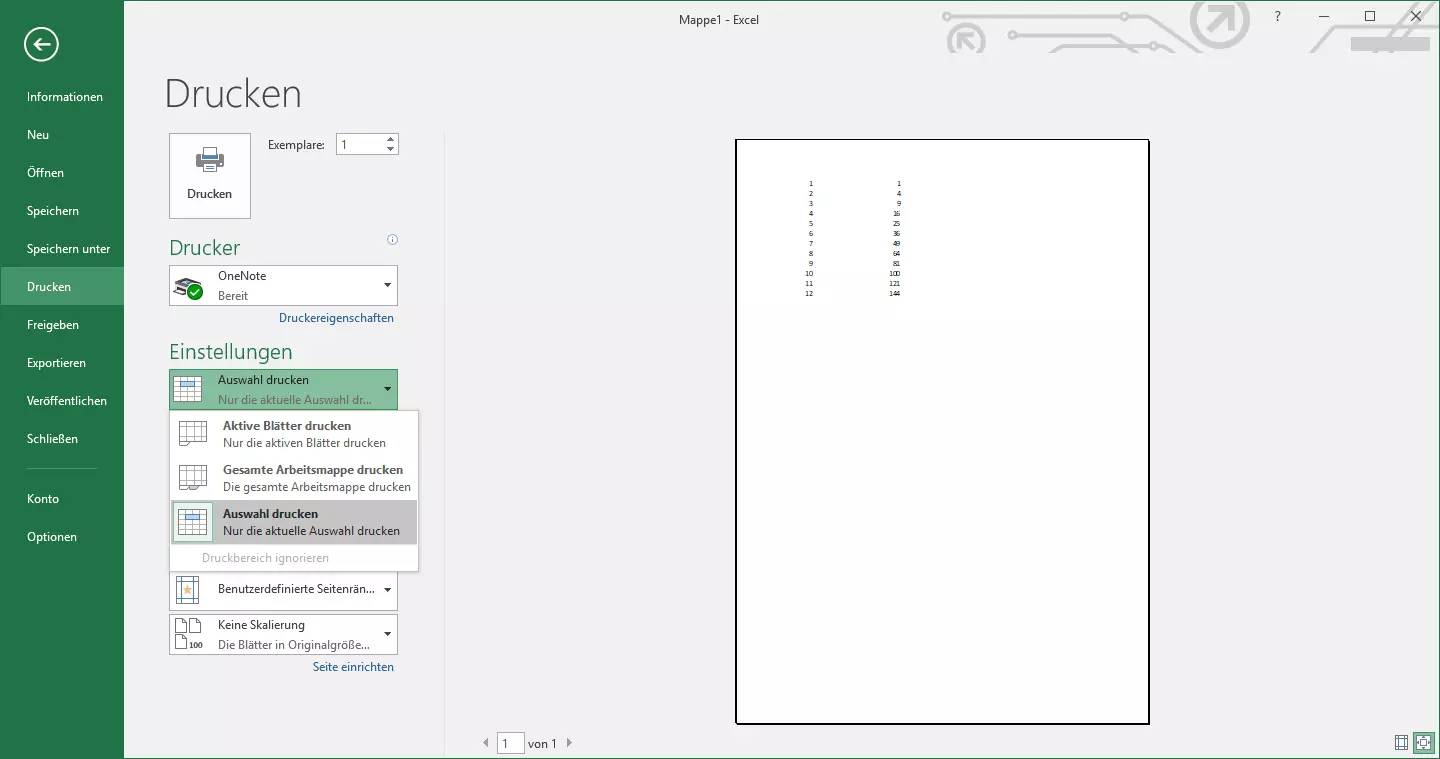Open Seite einrichten link

tap(353, 667)
